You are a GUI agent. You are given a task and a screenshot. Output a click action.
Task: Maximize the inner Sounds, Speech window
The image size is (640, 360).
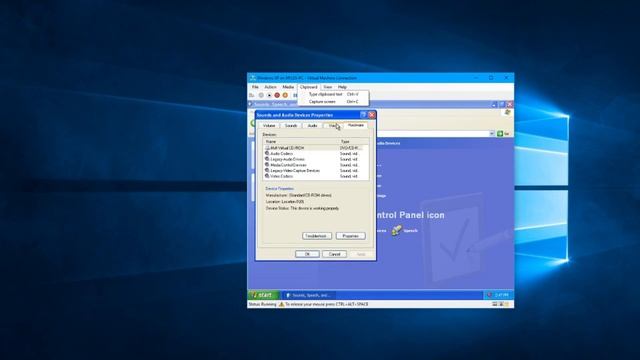coord(502,104)
